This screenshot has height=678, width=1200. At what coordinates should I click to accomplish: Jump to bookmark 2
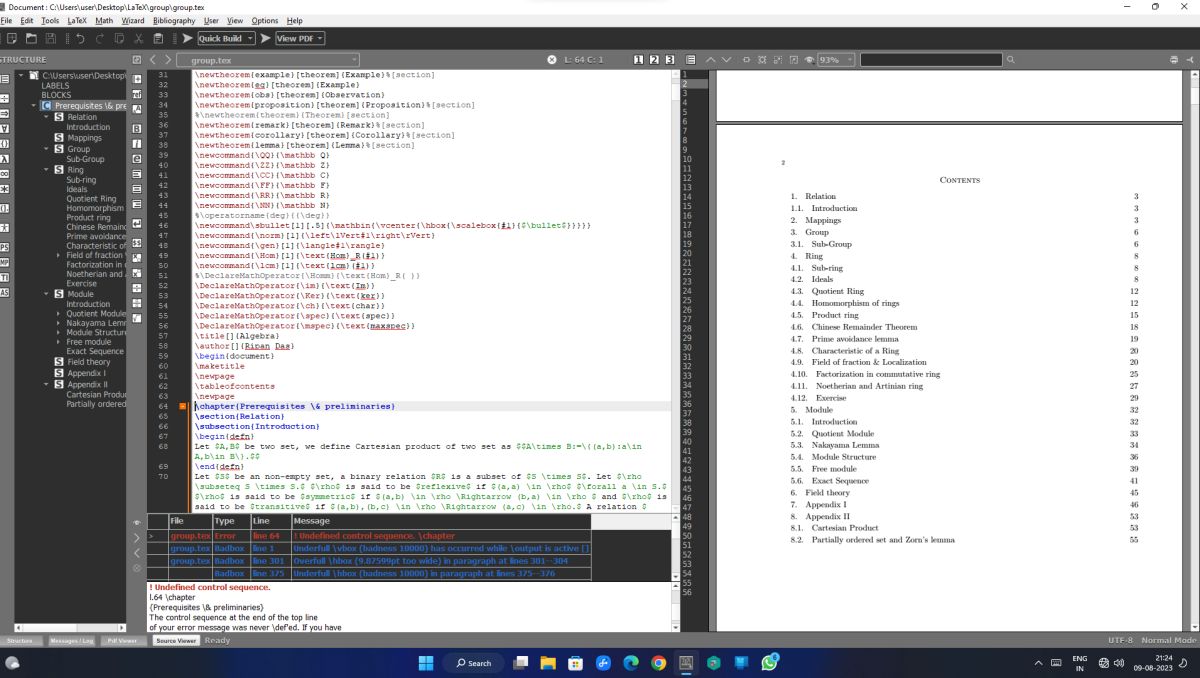point(654,60)
